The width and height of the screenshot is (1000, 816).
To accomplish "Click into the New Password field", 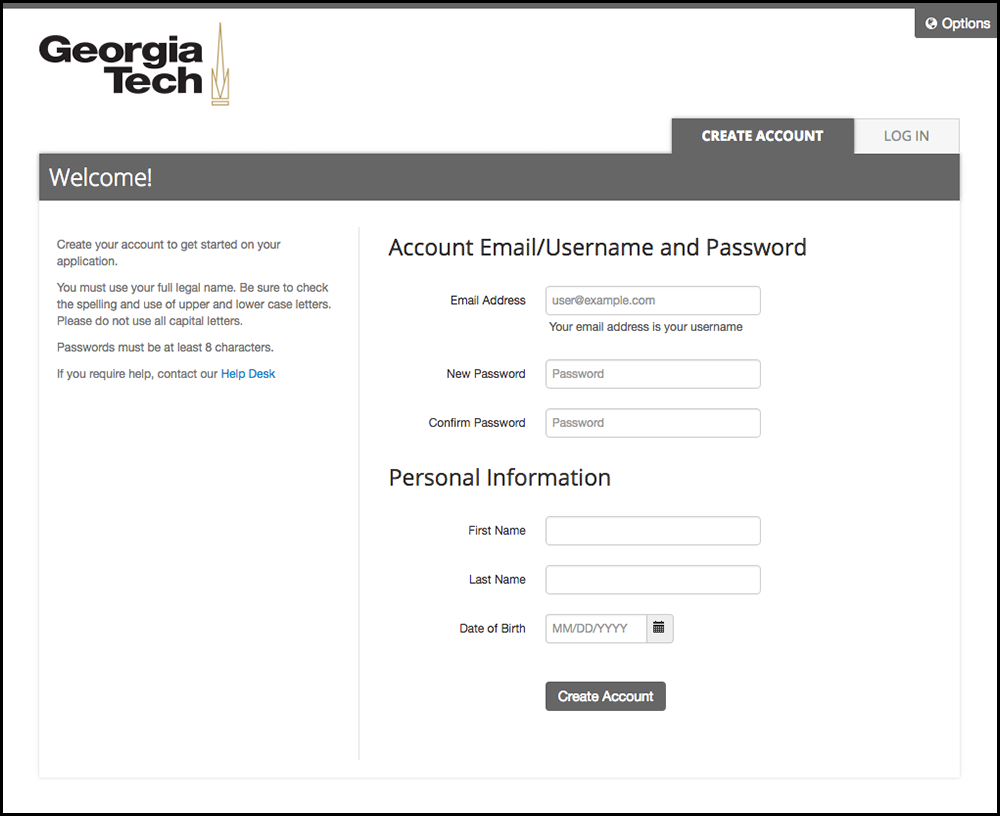I will point(653,374).
